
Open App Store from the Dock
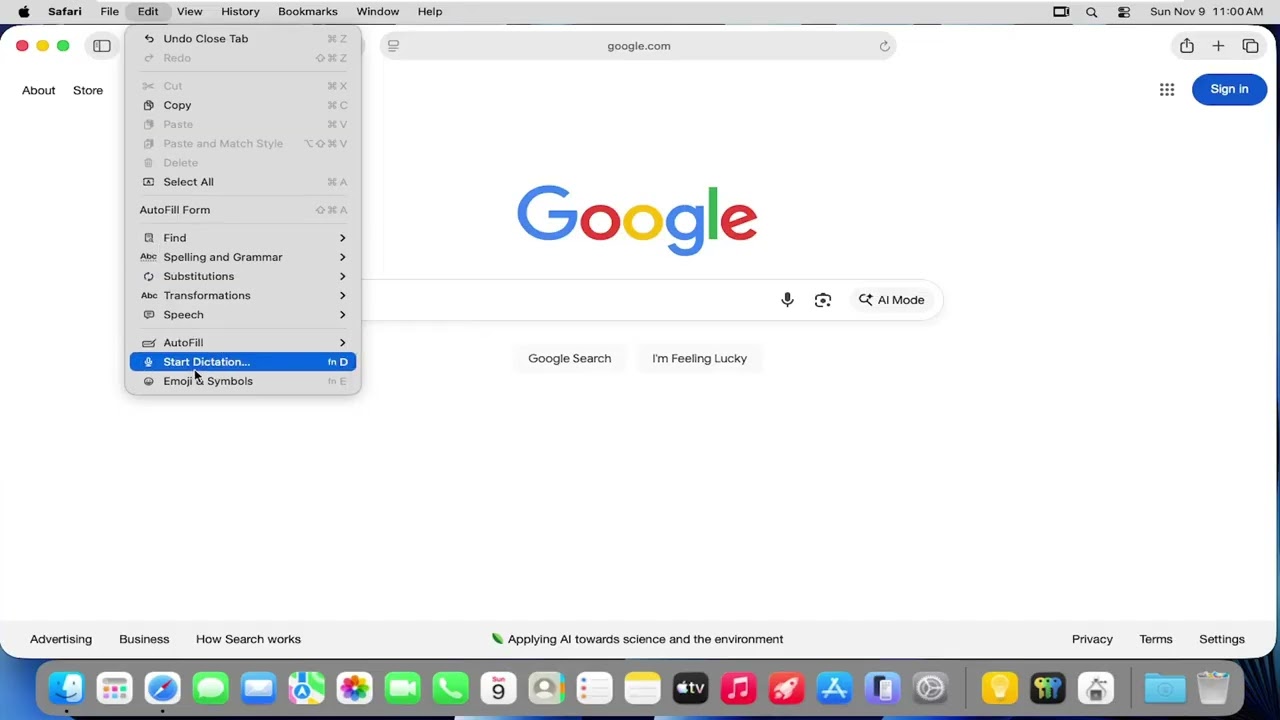coord(835,688)
